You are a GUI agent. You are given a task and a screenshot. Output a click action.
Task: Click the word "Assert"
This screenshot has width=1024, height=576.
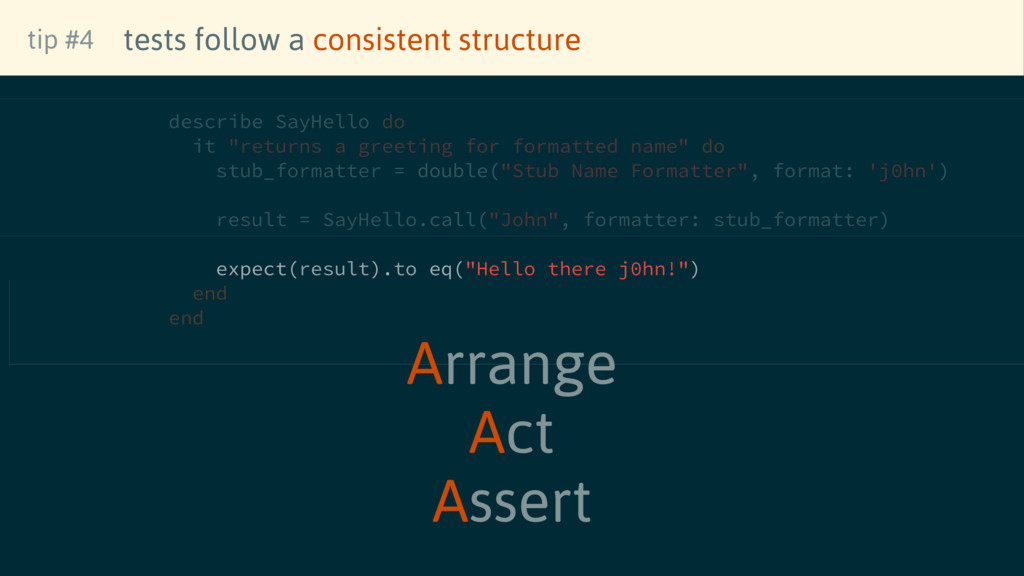point(511,501)
